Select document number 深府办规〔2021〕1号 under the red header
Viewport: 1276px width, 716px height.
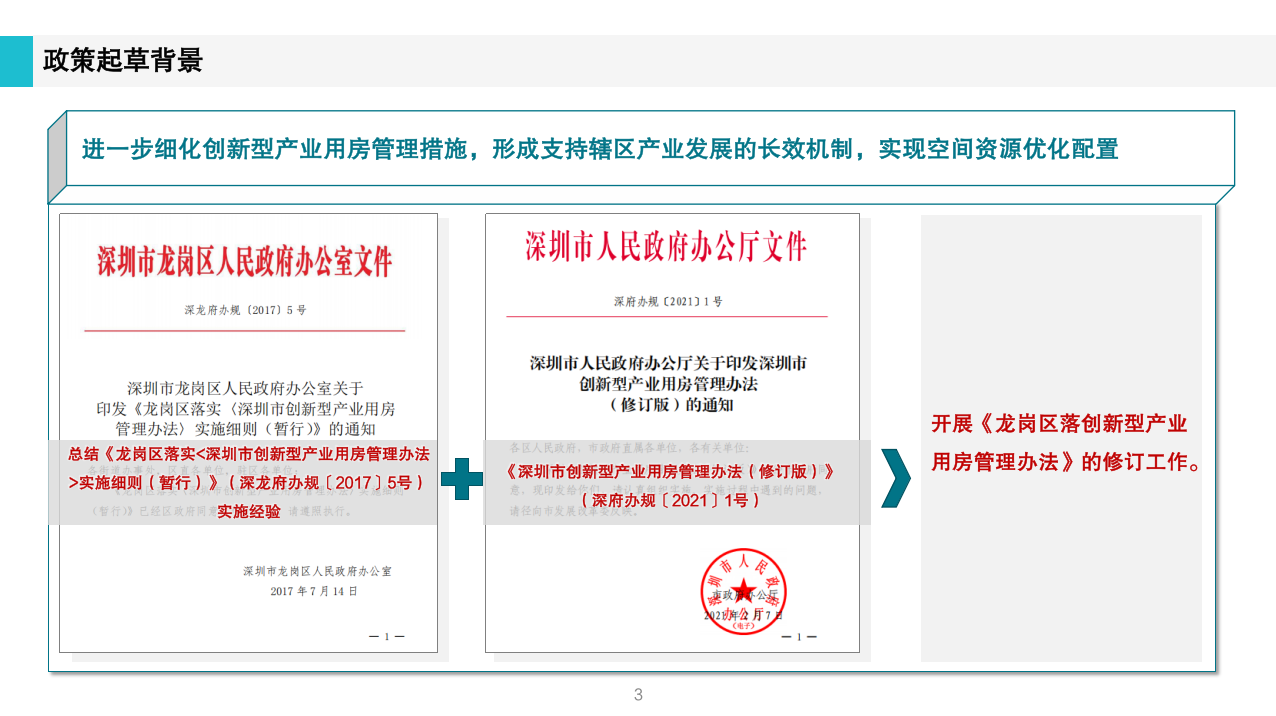pos(668,301)
